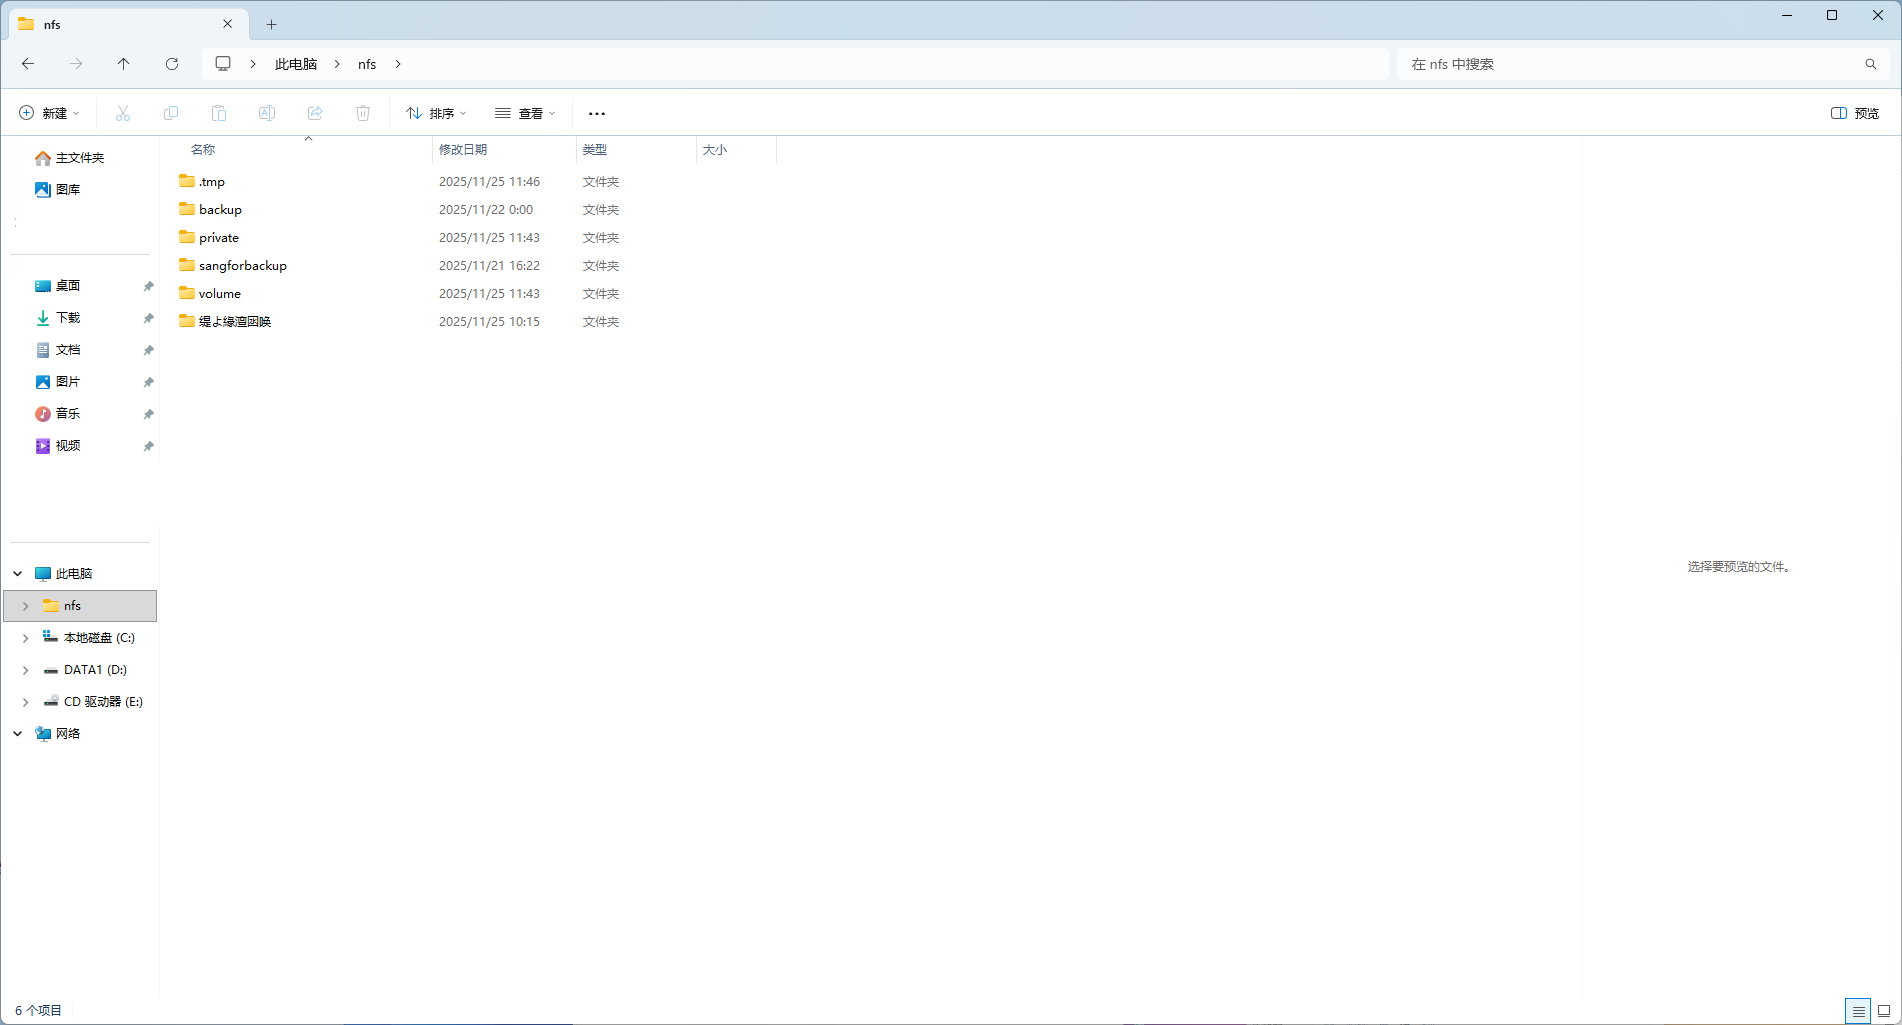
Task: Unpin 下载 using its pin icon
Action: [148, 318]
